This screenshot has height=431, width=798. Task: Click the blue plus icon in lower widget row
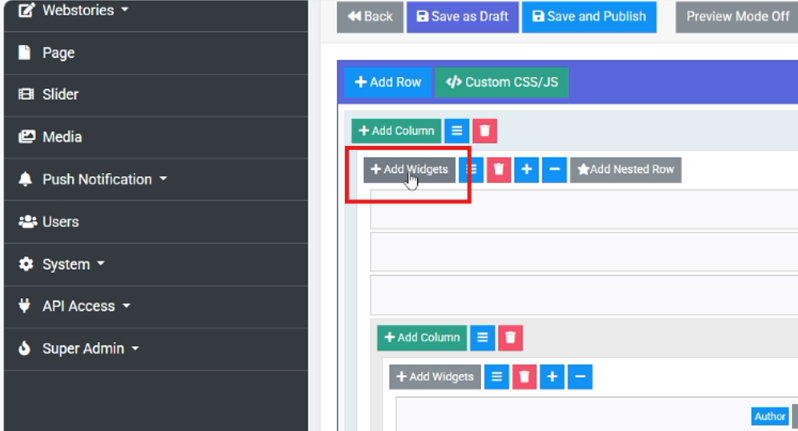[552, 377]
